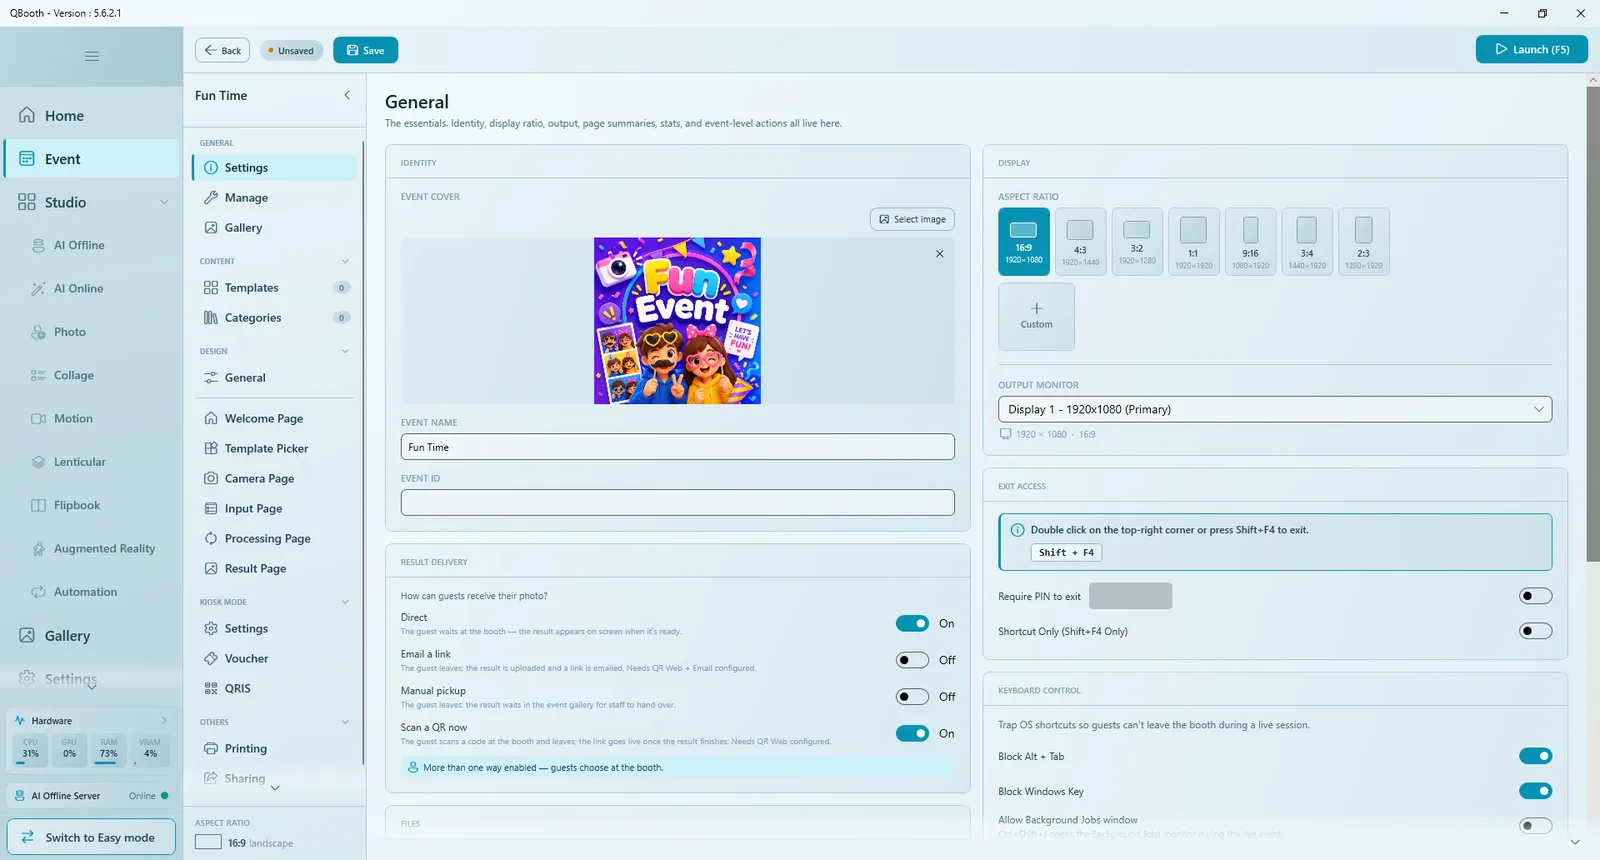Click the Event Name input field

(678, 447)
